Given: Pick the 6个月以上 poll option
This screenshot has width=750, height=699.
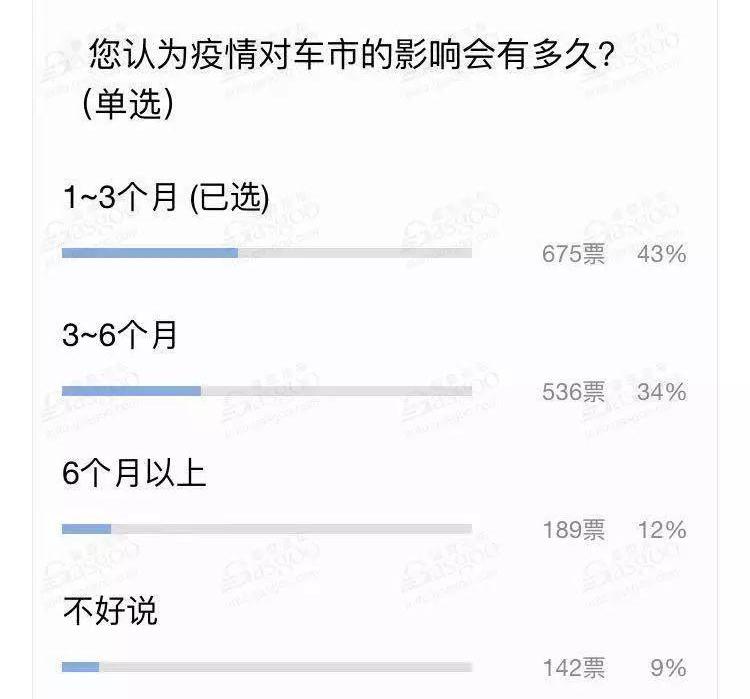Looking at the screenshot, I should [x=134, y=473].
